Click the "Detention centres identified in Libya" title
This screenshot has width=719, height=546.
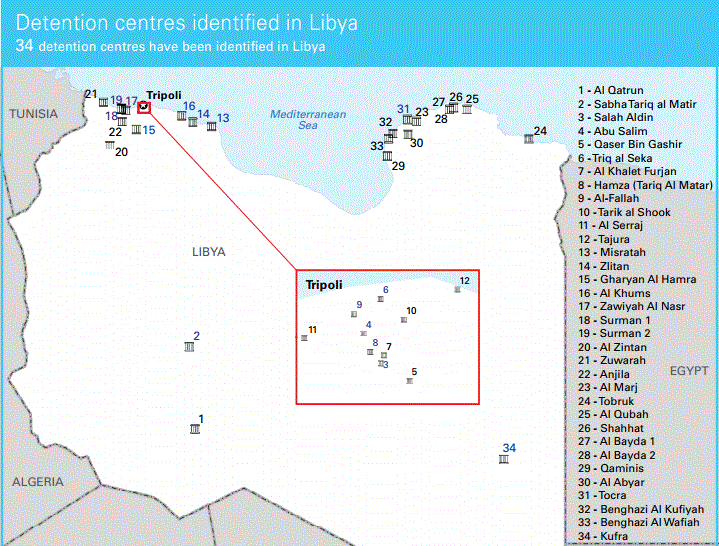tap(187, 22)
